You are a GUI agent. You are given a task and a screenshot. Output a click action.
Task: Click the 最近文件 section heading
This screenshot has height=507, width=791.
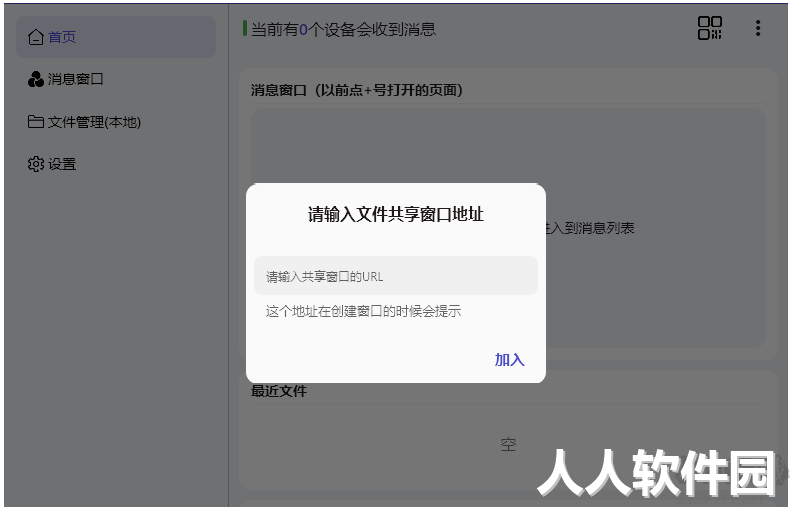[279, 391]
